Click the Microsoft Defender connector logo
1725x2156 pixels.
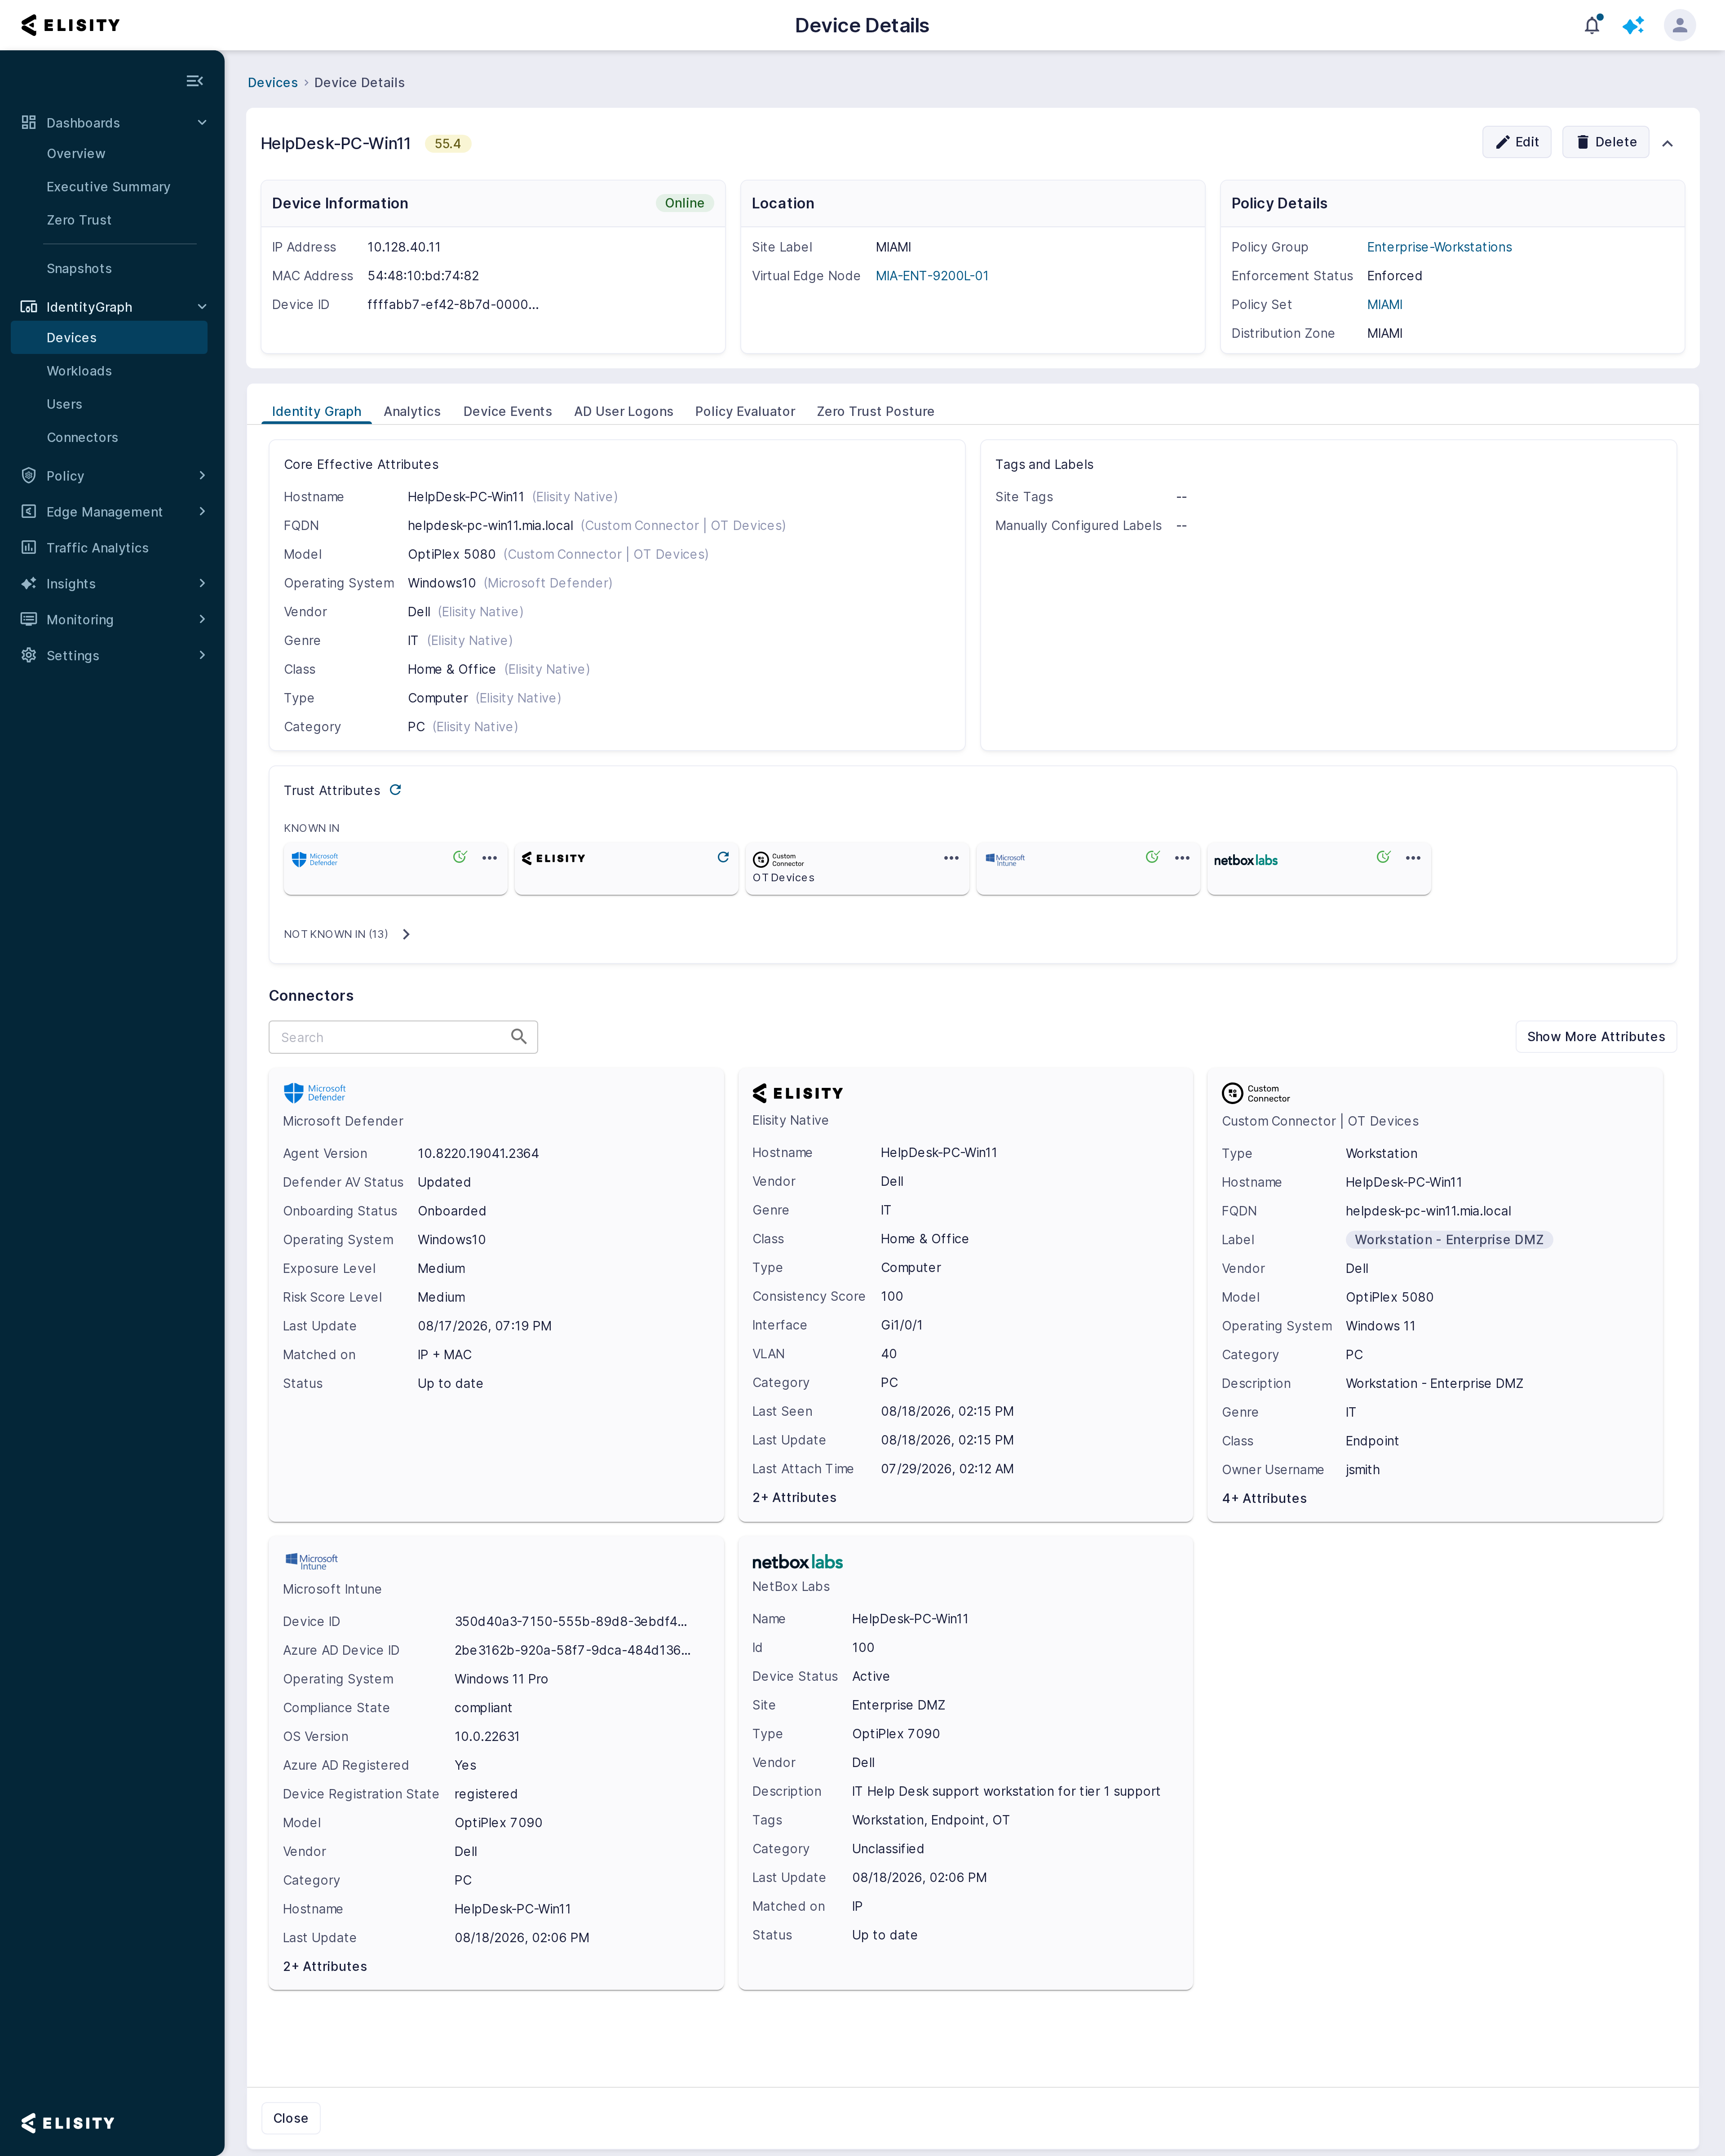[x=314, y=1092]
